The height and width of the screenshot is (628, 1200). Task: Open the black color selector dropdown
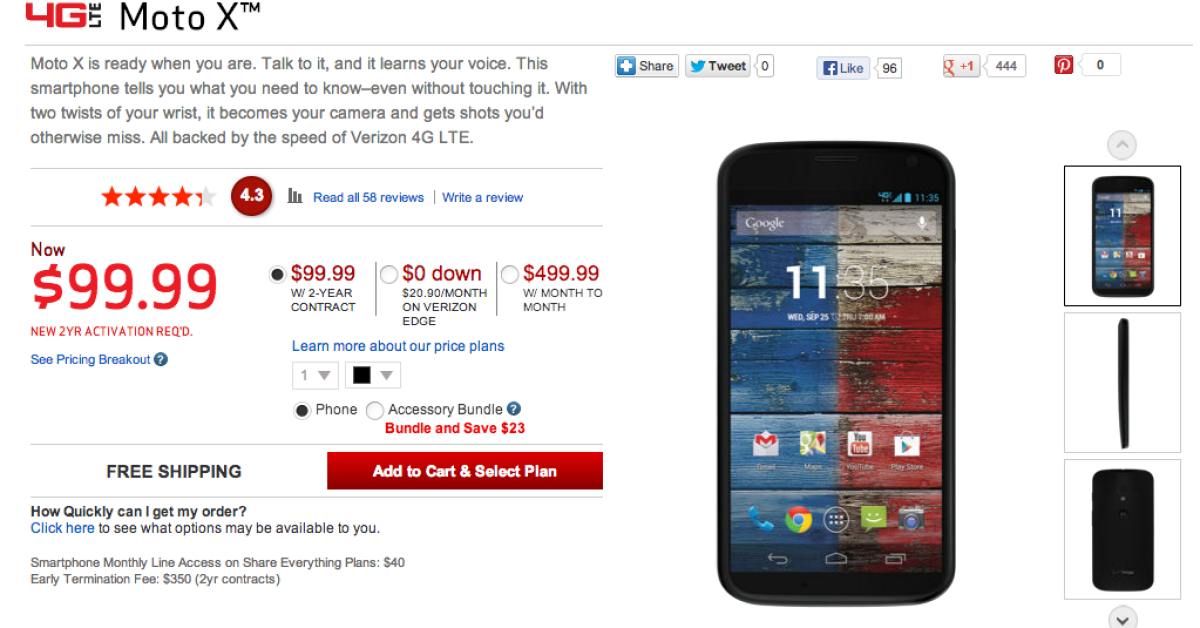[x=373, y=376]
